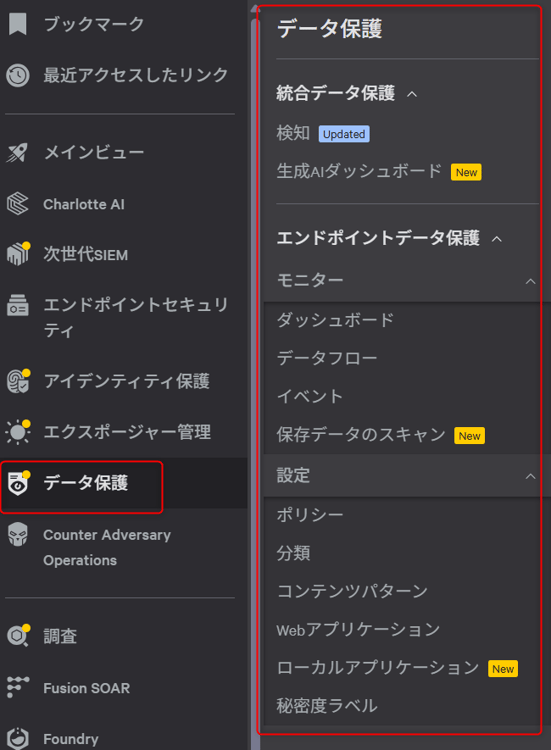Open エンドポイントセキュリティ menu
Image resolution: width=551 pixels, height=750 pixels.
136,318
